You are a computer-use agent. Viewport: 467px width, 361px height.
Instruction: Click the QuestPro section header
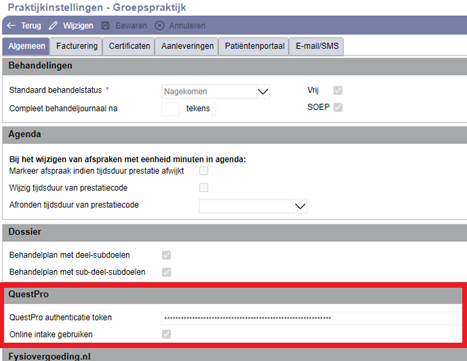233,294
